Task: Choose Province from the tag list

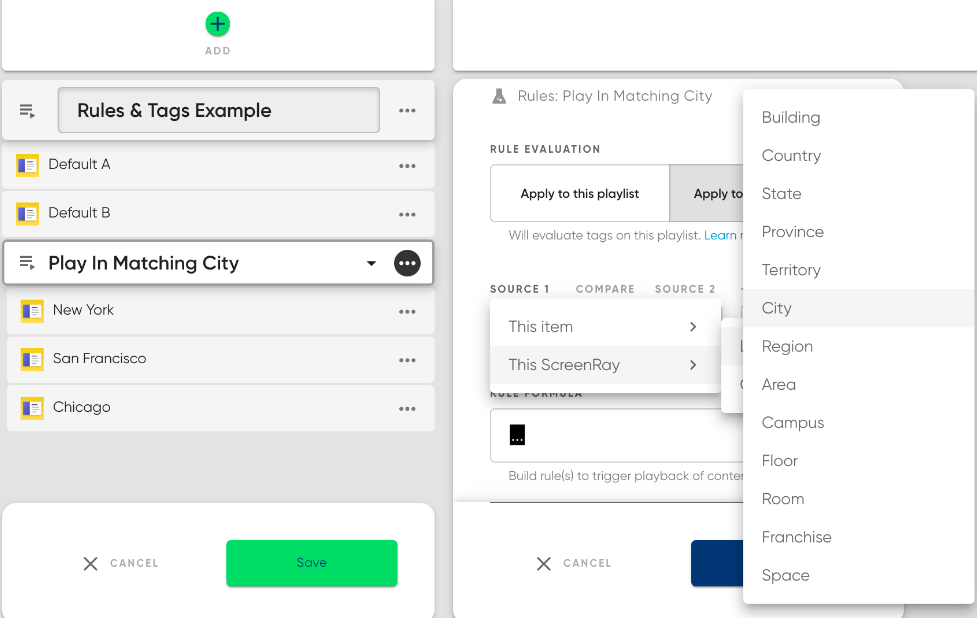Action: [x=859, y=231]
